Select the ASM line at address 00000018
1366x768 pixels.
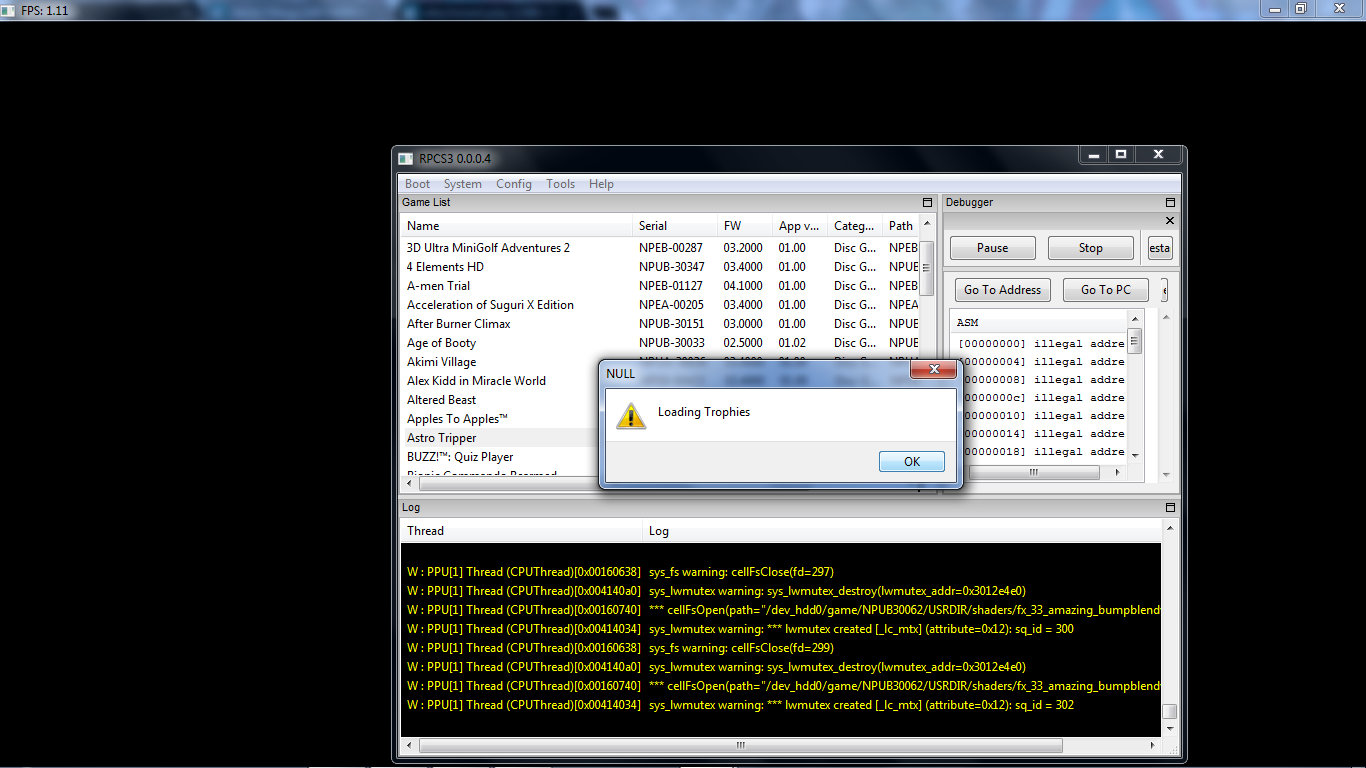tap(1041, 452)
